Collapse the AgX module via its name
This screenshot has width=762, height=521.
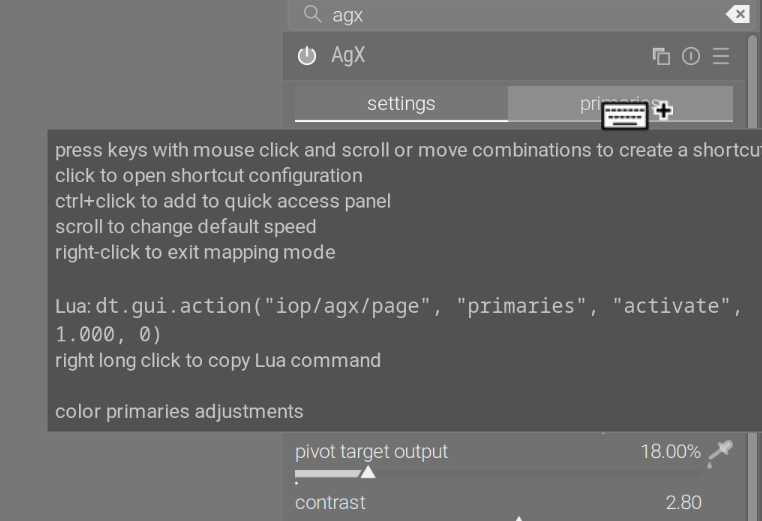(348, 56)
